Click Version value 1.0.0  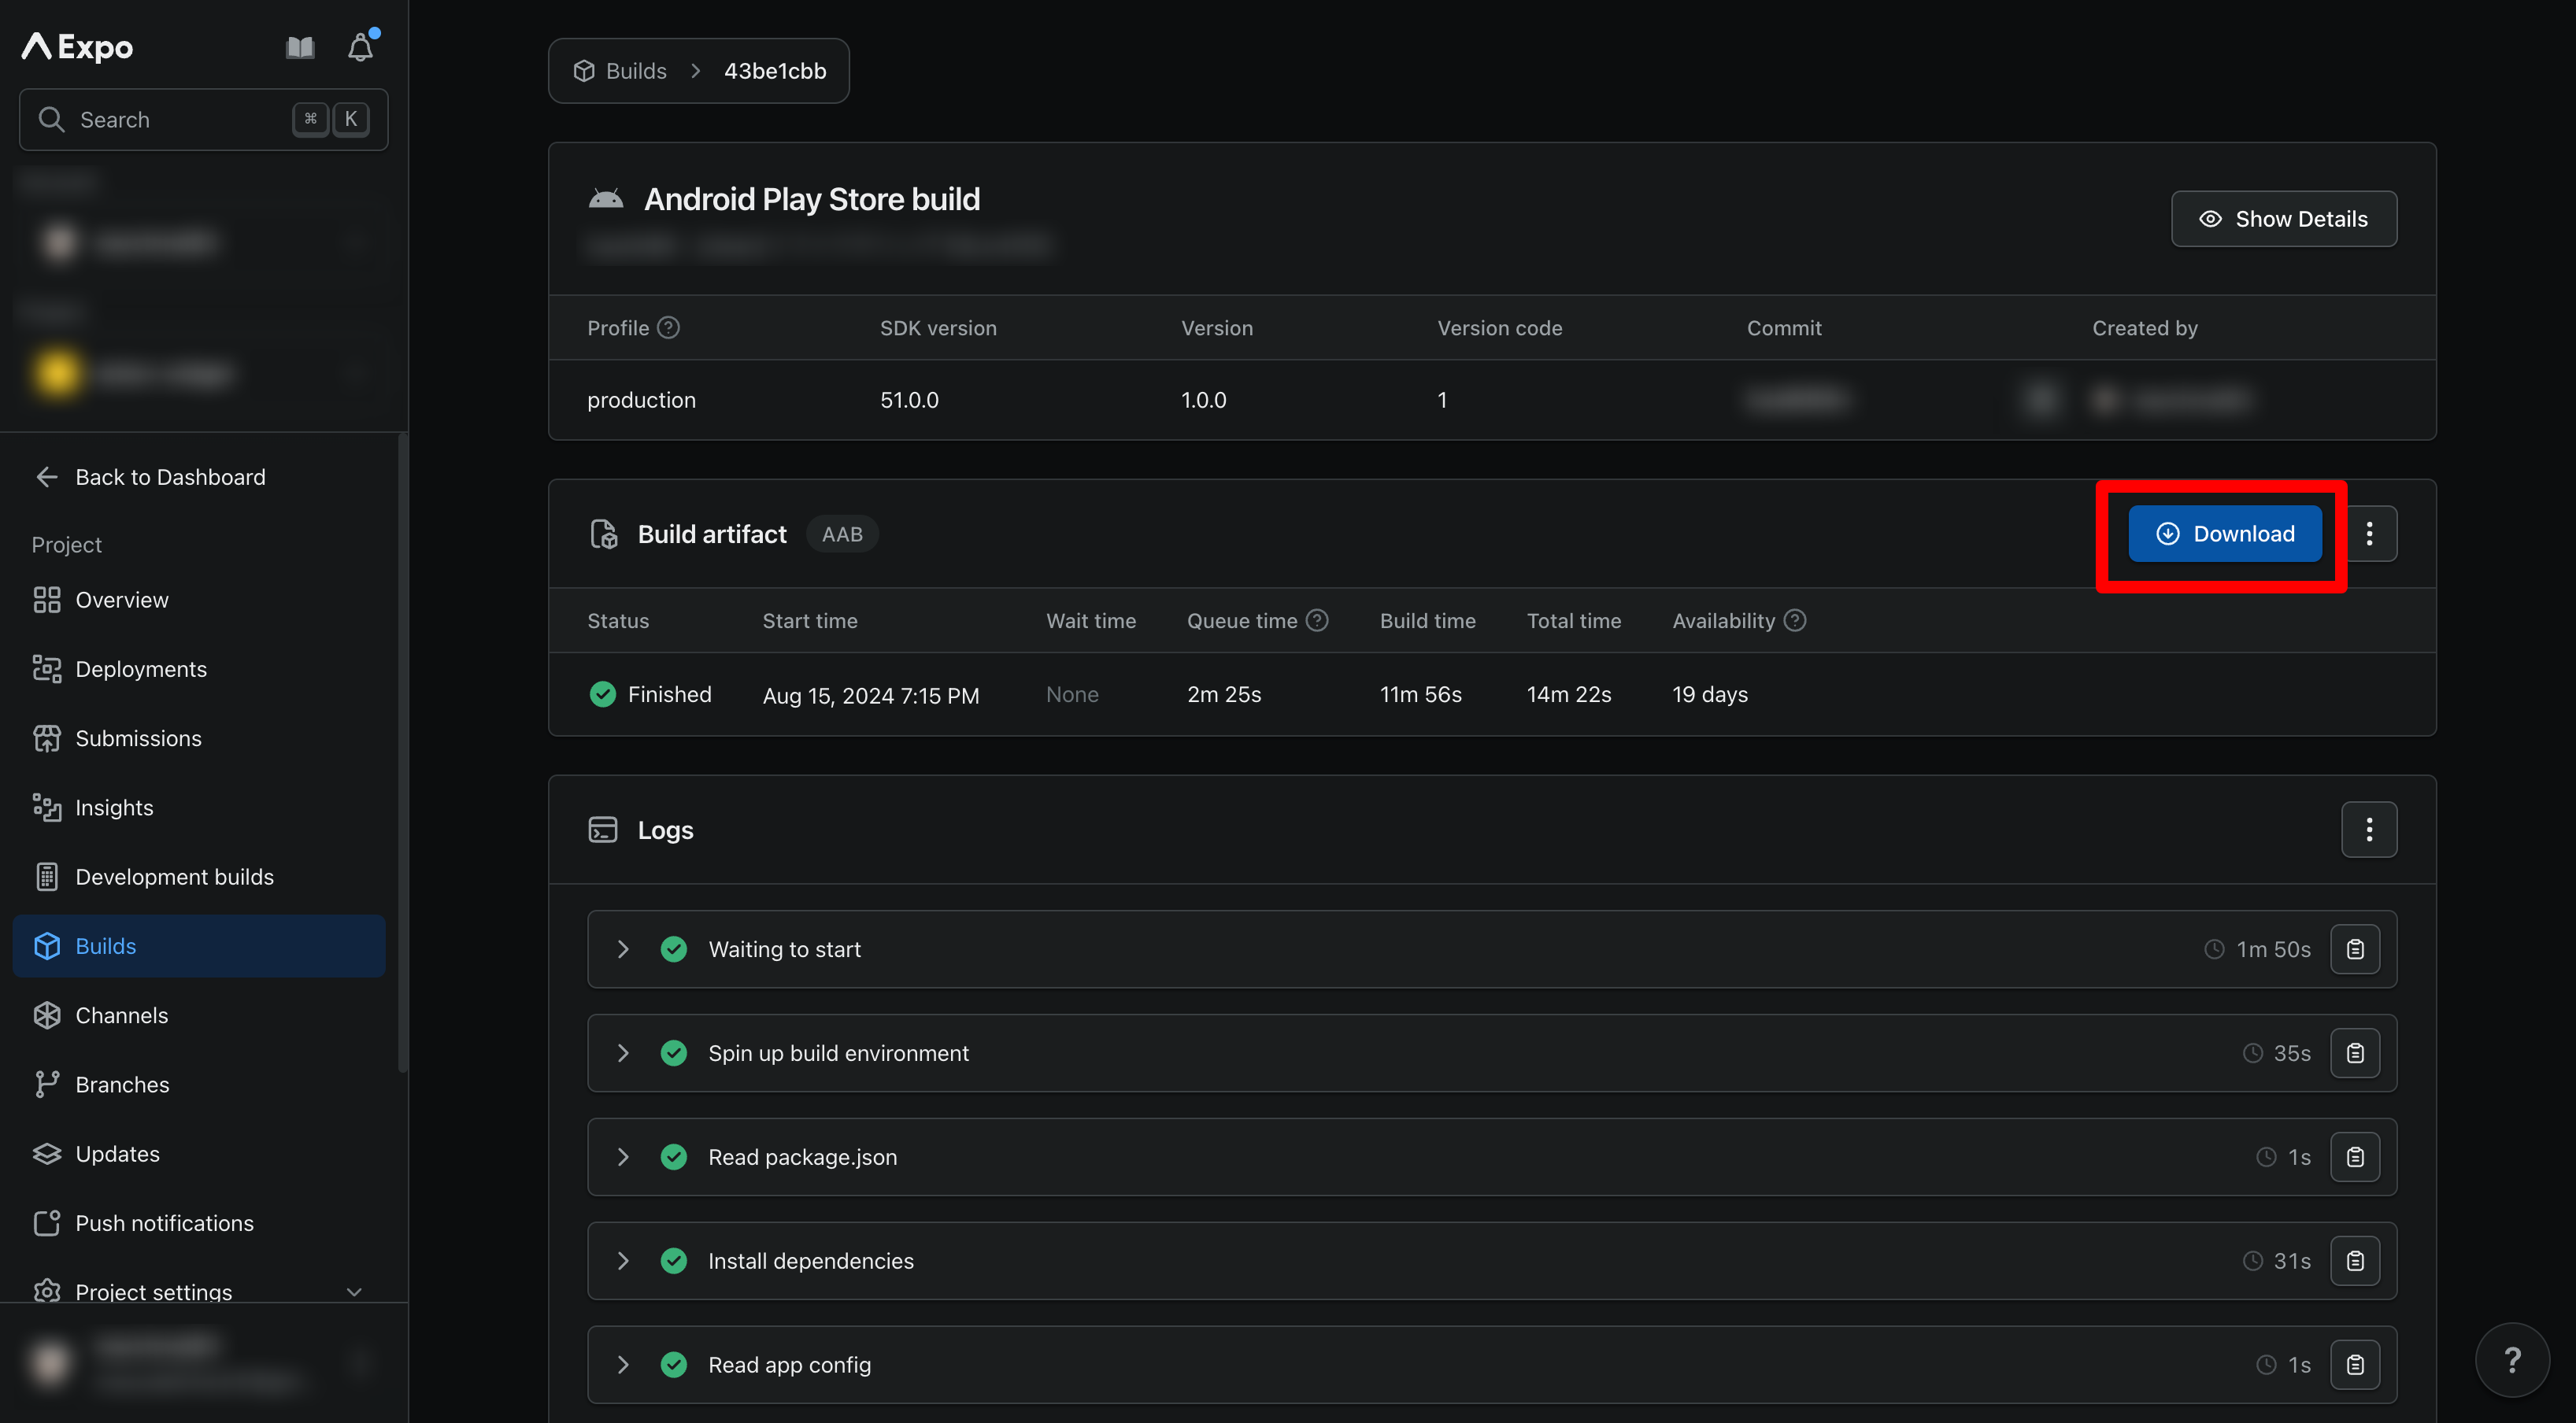coord(1203,400)
